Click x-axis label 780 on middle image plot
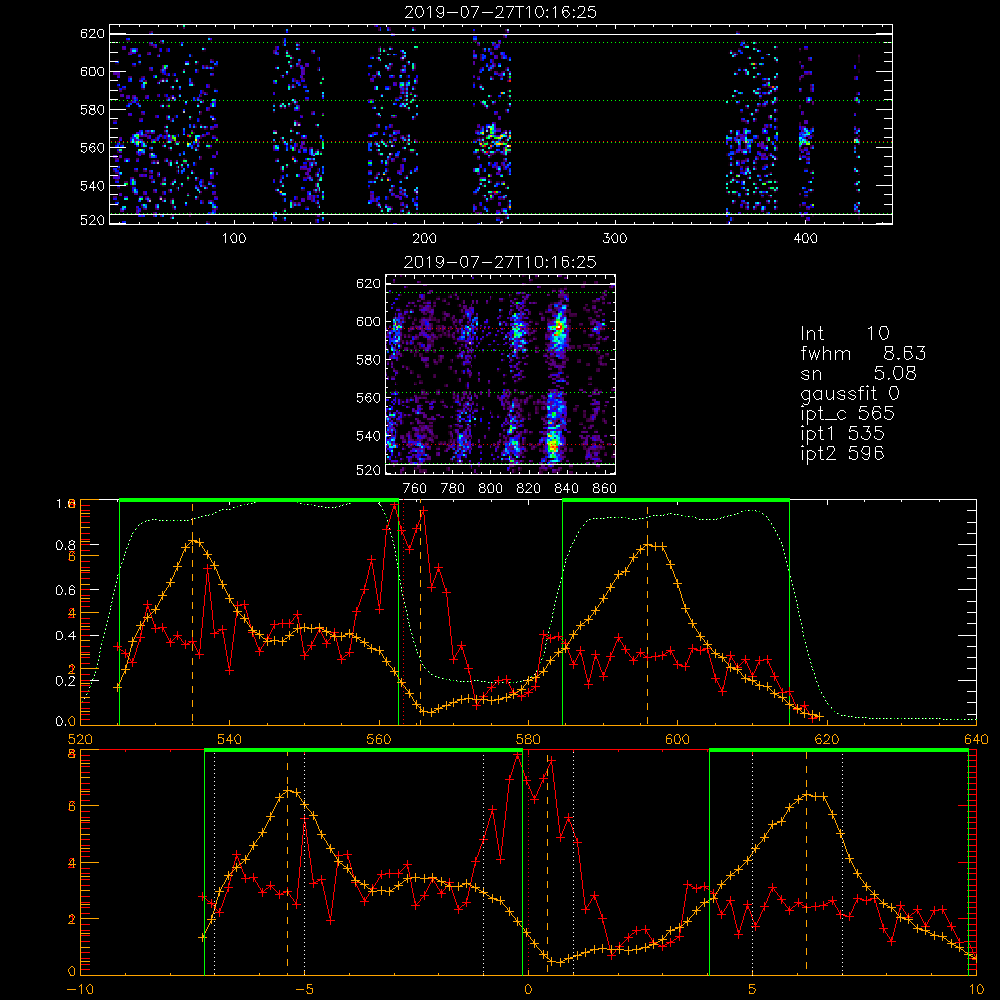 coord(453,489)
